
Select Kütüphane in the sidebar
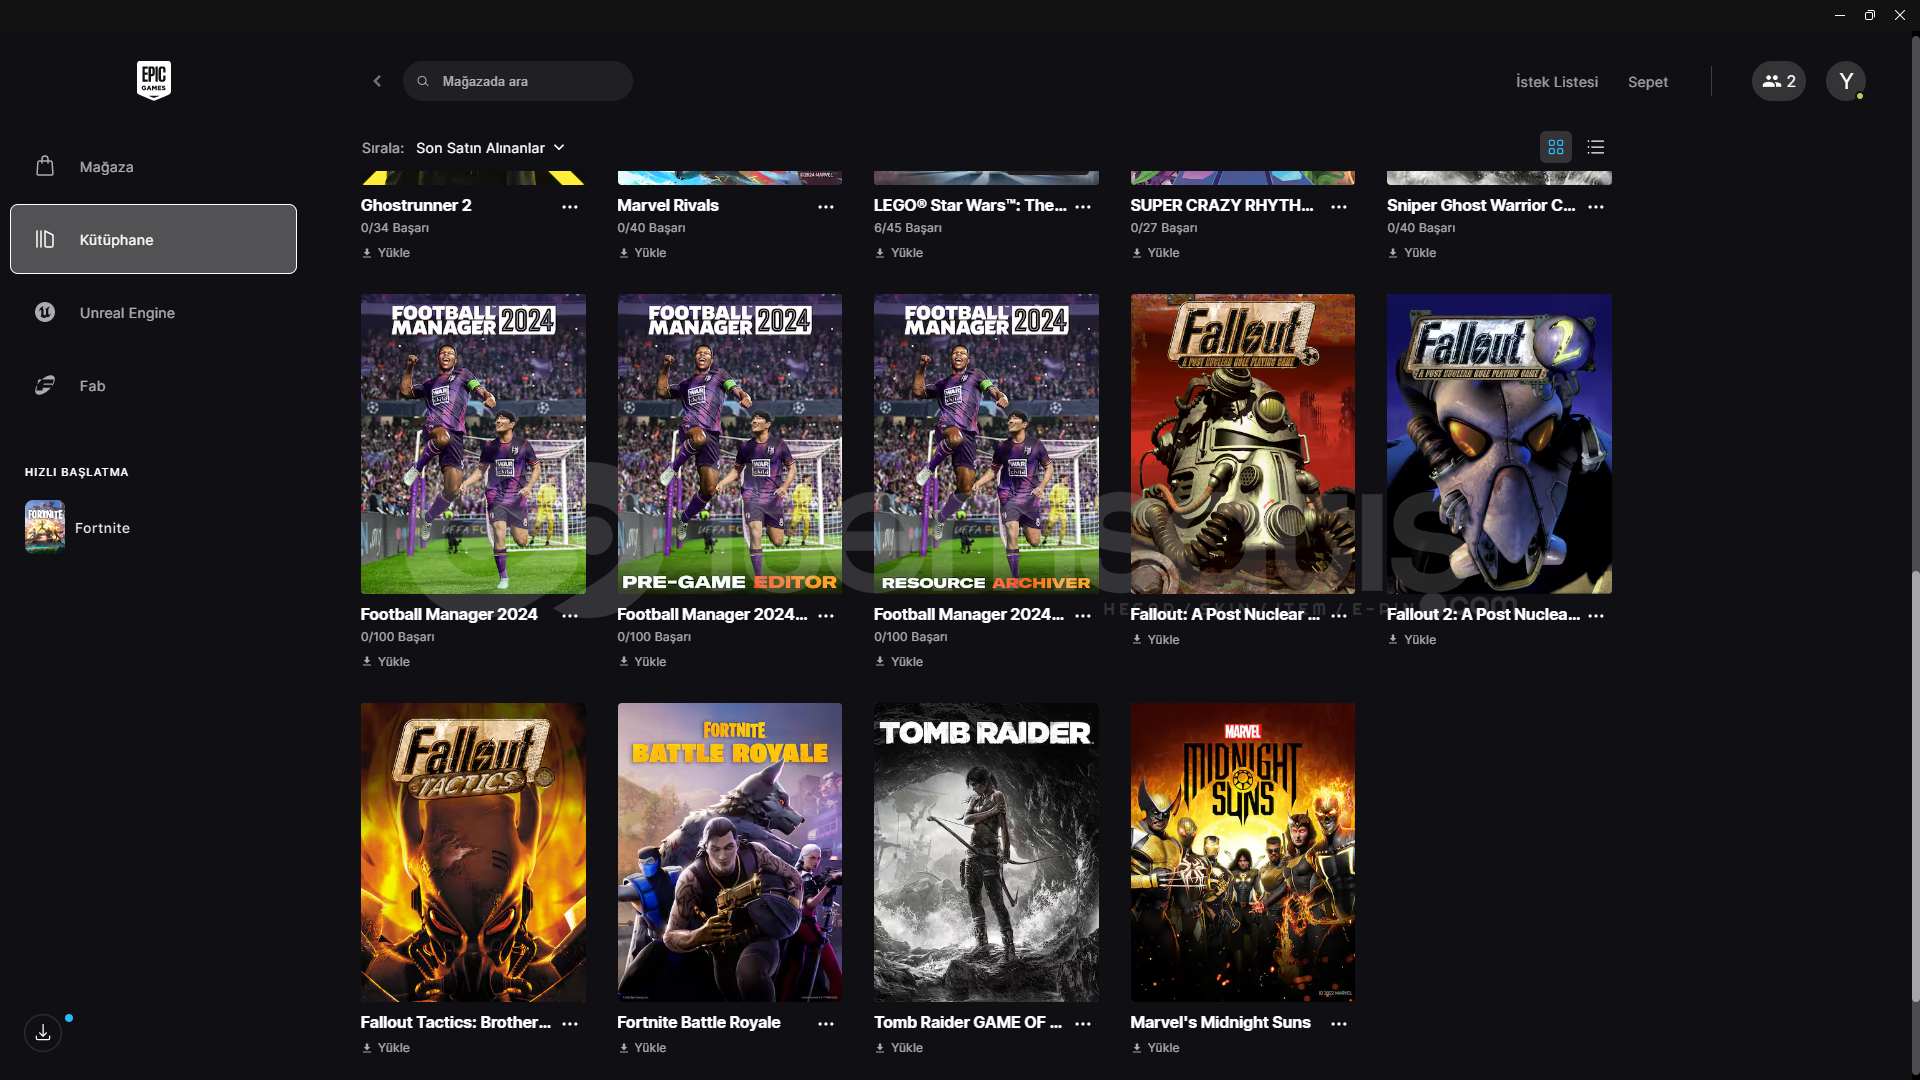tap(153, 239)
